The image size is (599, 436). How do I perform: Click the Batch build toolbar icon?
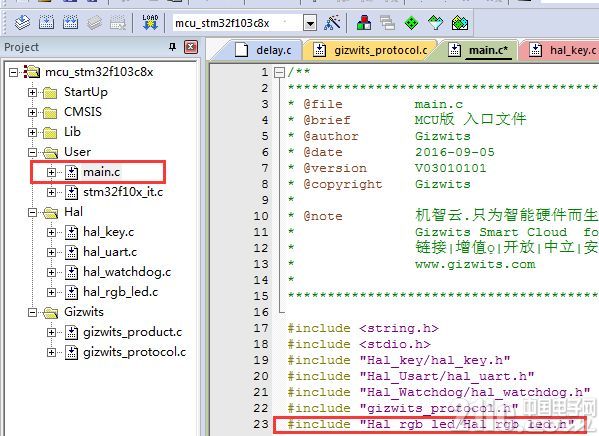[94, 23]
